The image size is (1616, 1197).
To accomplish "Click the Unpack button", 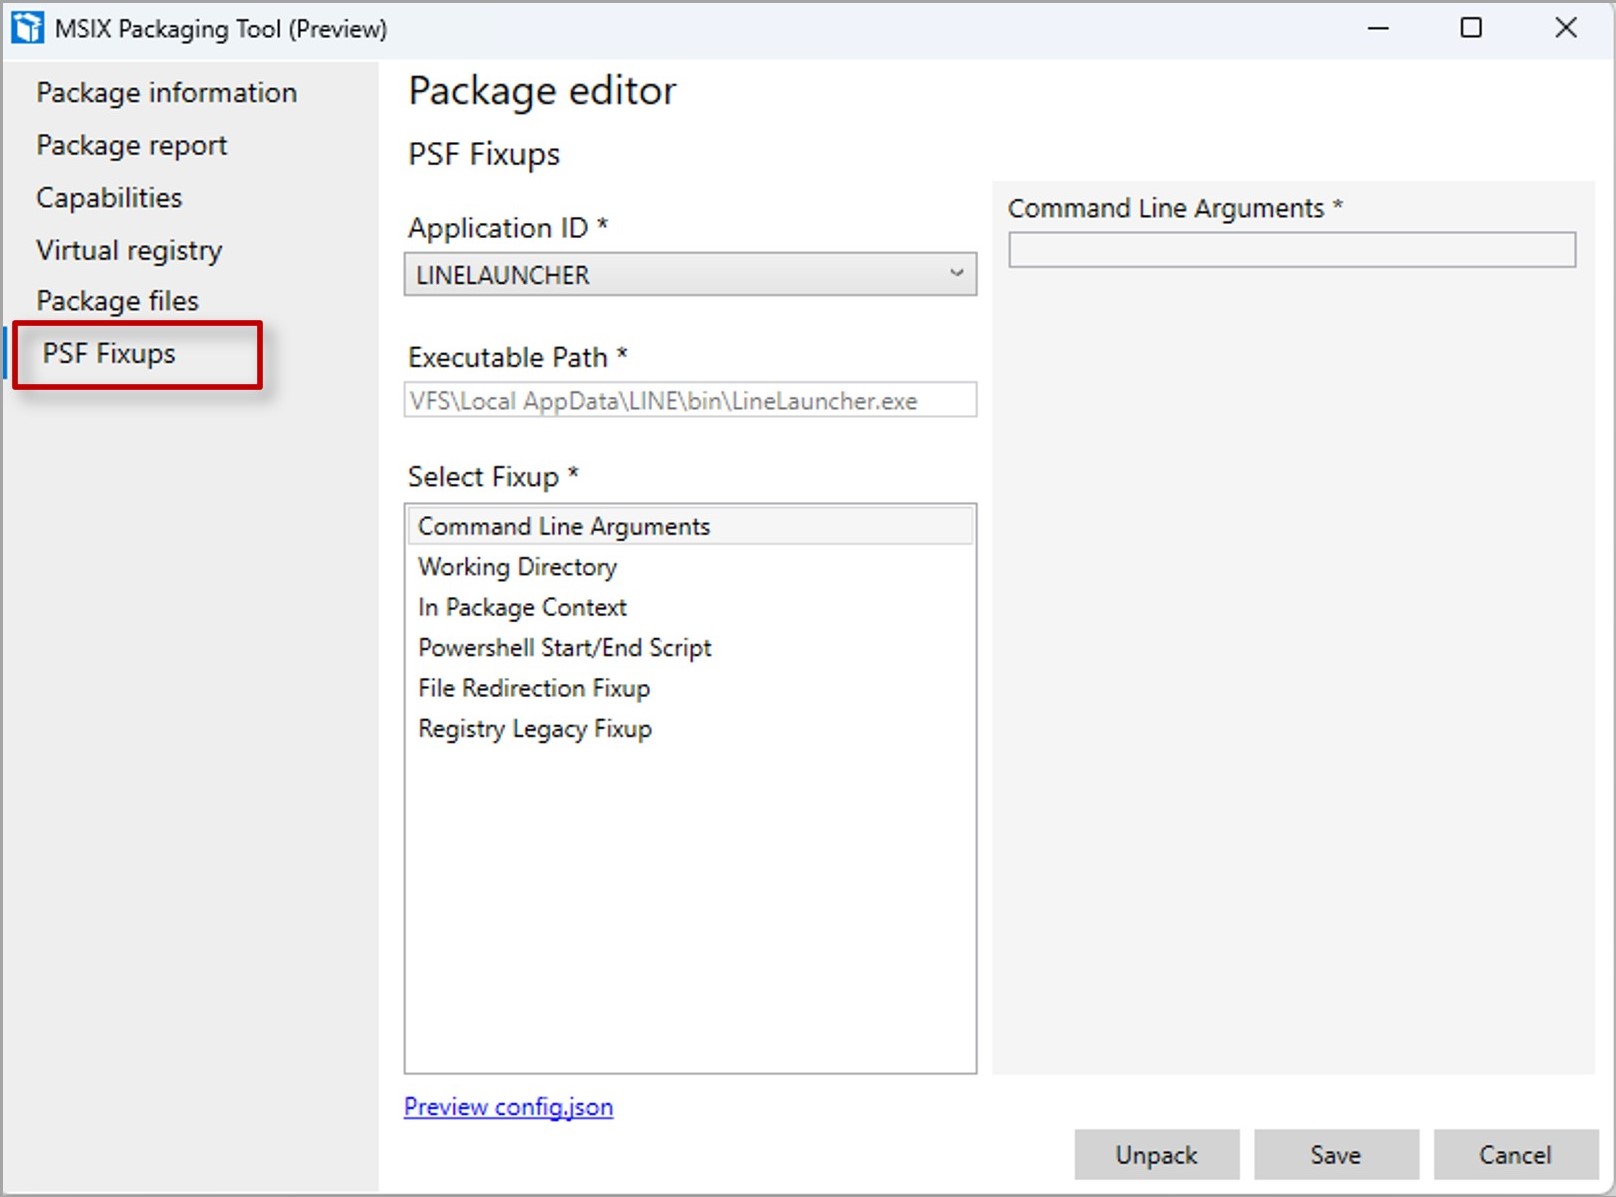I will pyautogui.click(x=1156, y=1155).
